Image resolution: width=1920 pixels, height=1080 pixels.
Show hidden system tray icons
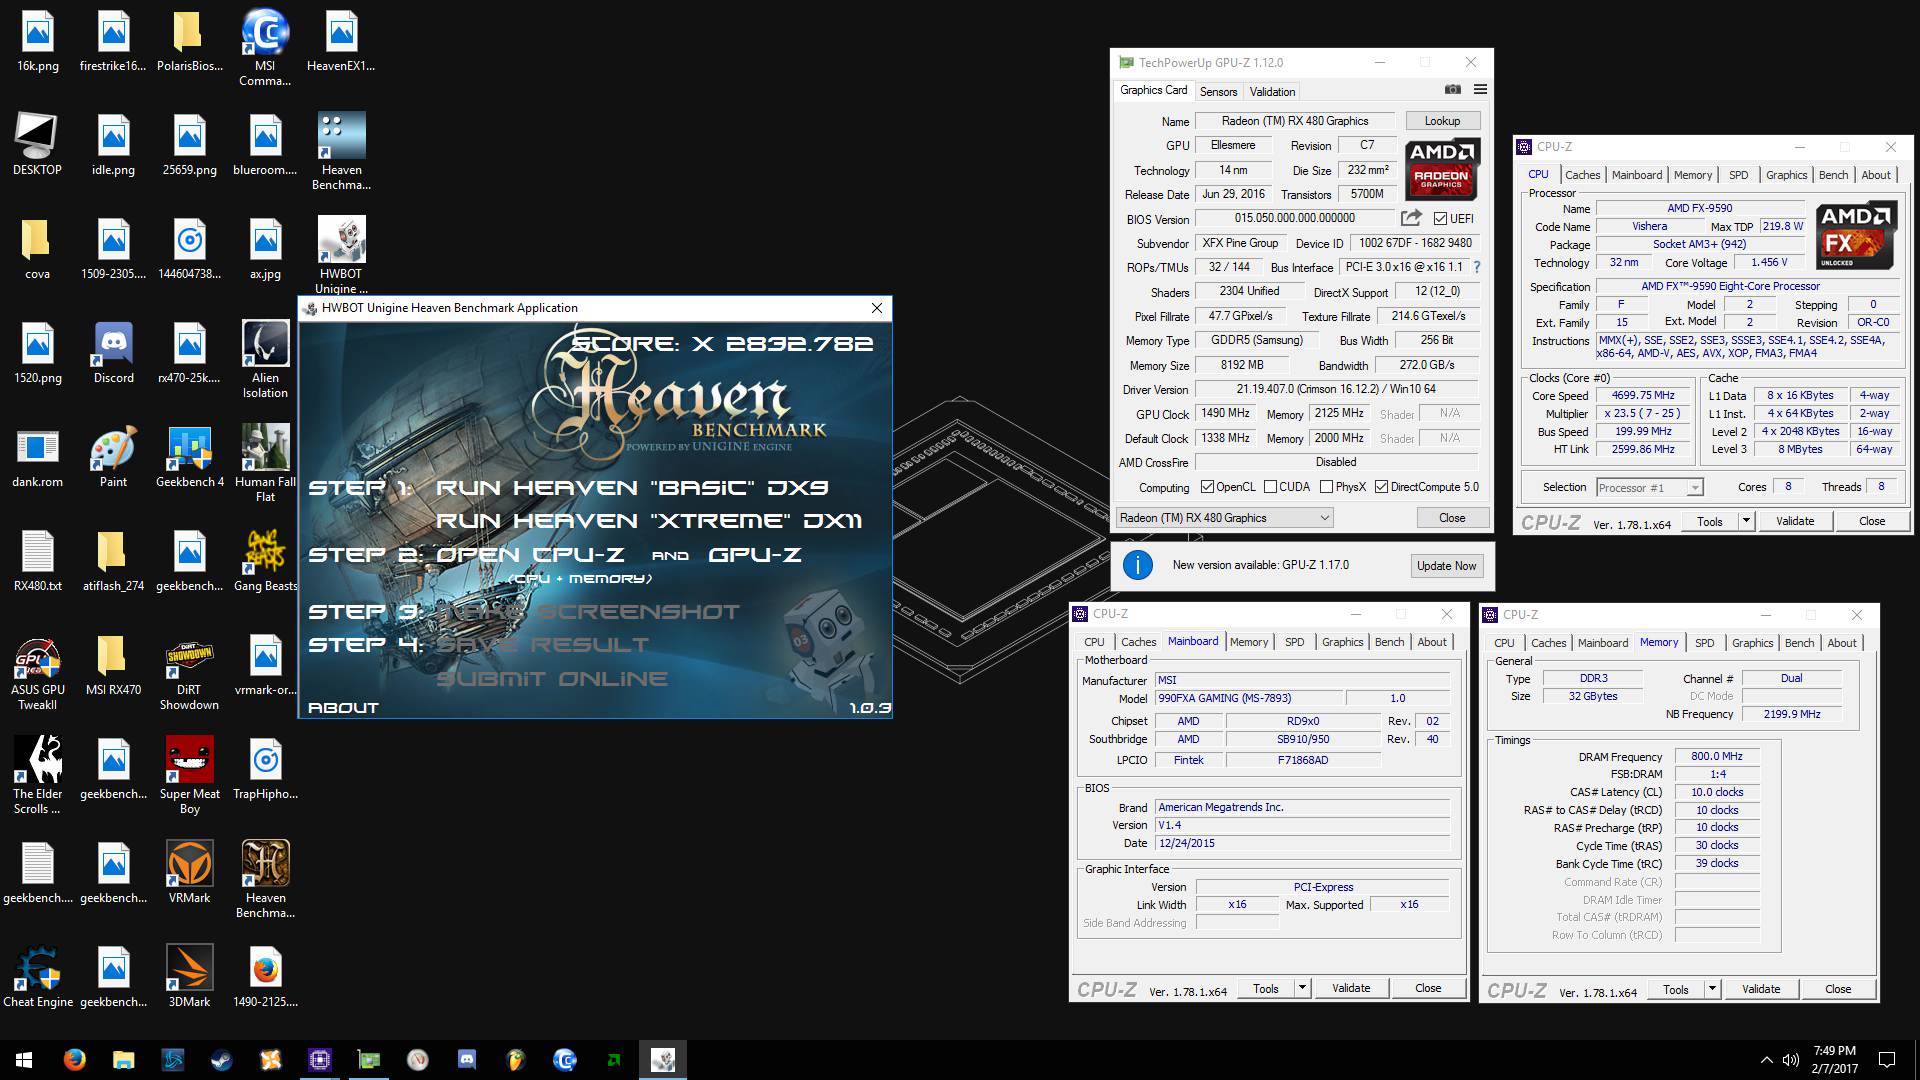(x=1766, y=1060)
